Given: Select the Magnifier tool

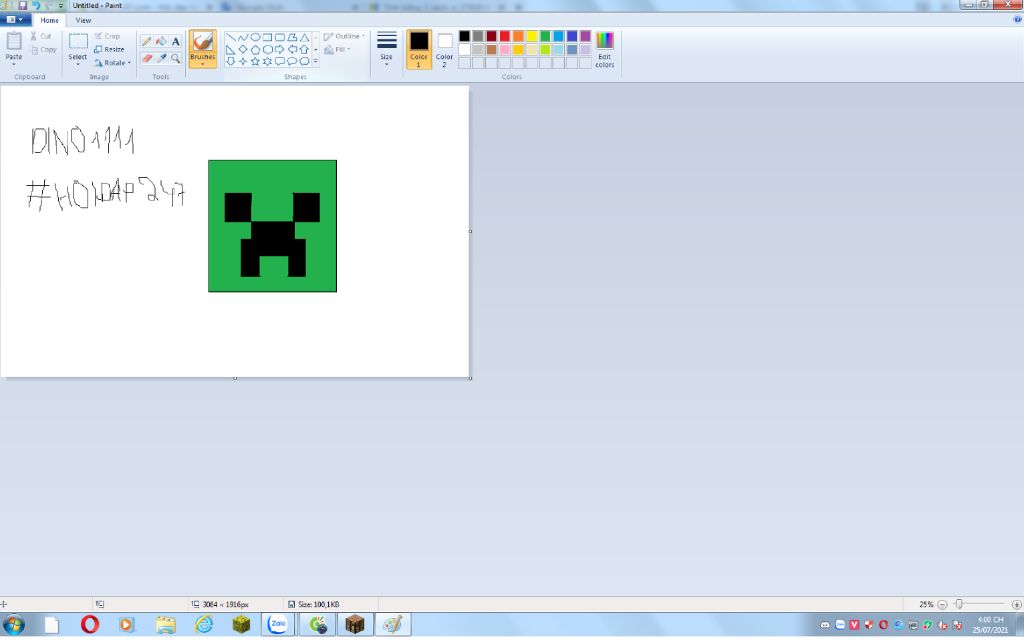Looking at the screenshot, I should point(174,58).
